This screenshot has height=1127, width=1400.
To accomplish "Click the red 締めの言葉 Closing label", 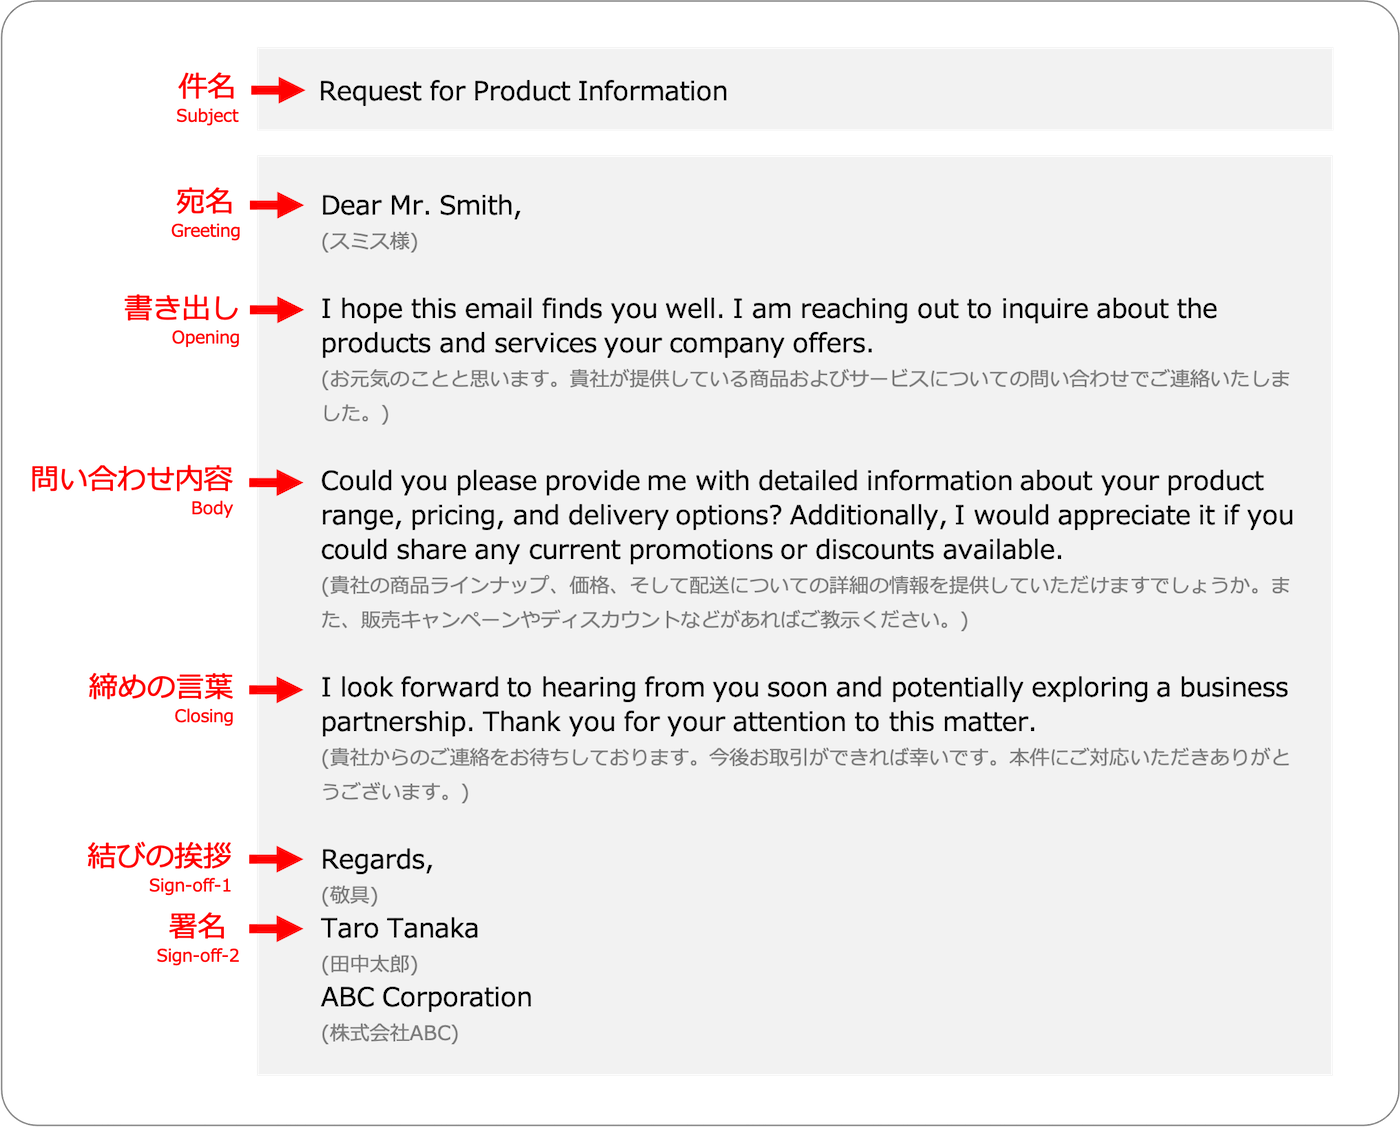I will [x=161, y=698].
